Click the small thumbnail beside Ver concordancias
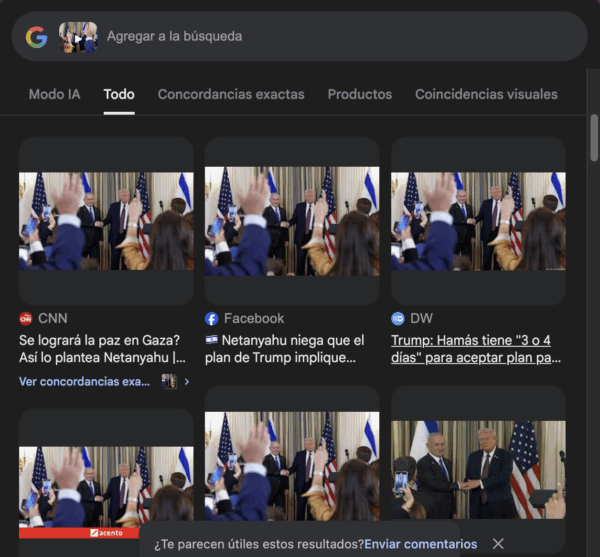The height and width of the screenshot is (557, 600). point(169,381)
